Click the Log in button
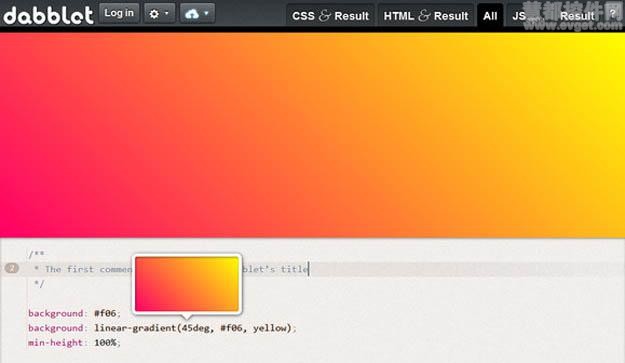Image resolution: width=625 pixels, height=363 pixels. [x=119, y=13]
